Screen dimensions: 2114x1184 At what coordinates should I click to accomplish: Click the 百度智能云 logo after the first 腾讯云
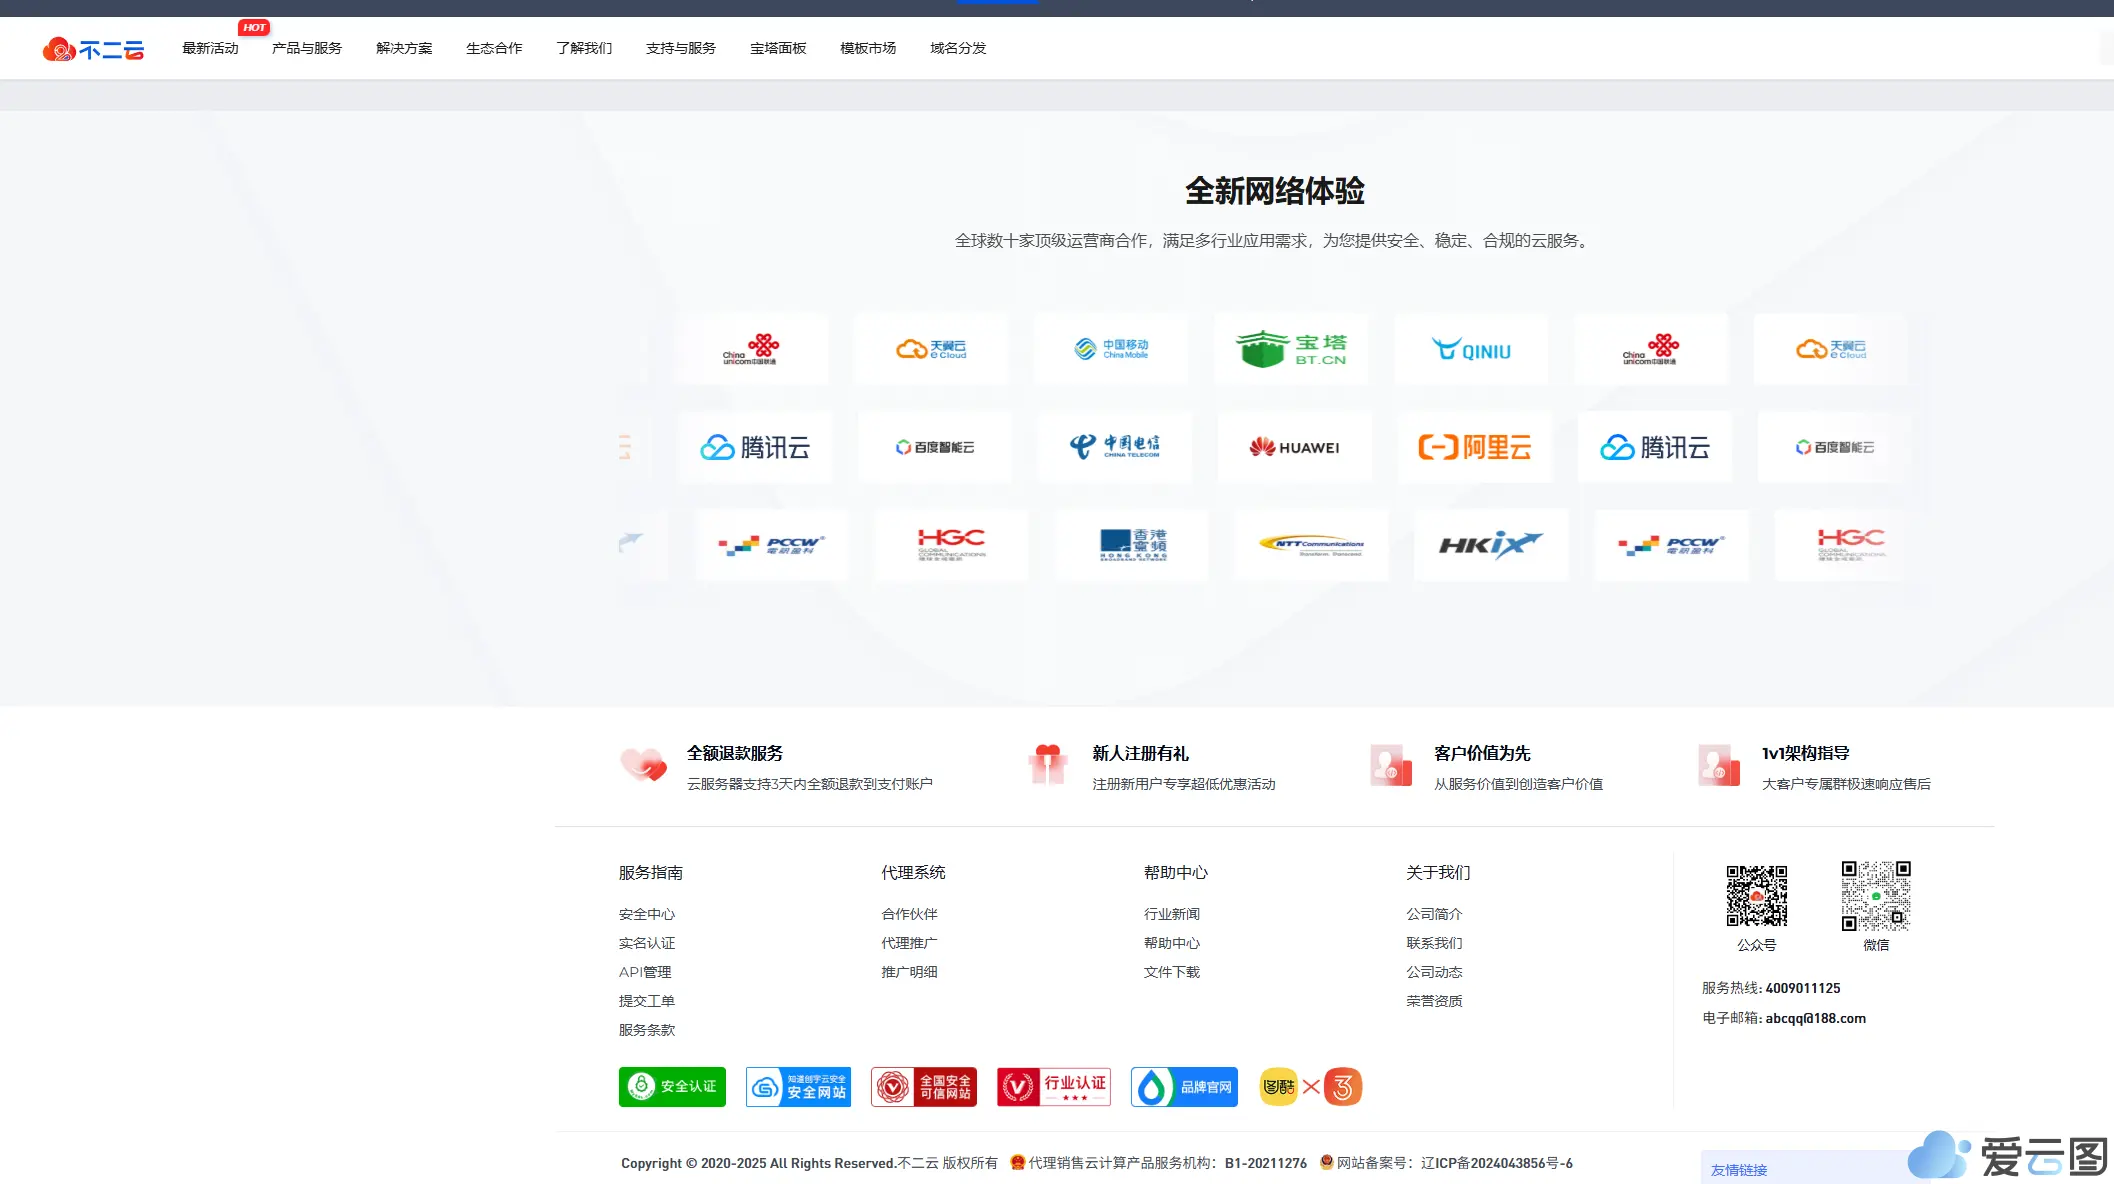(935, 447)
